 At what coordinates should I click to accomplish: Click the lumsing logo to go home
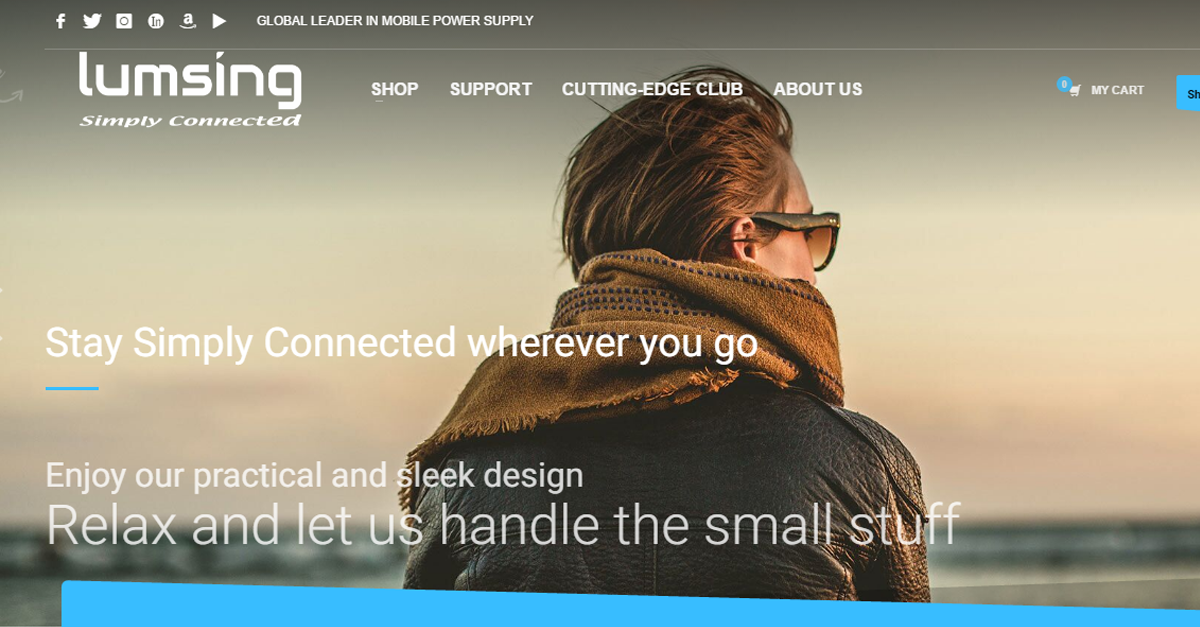coord(190,90)
